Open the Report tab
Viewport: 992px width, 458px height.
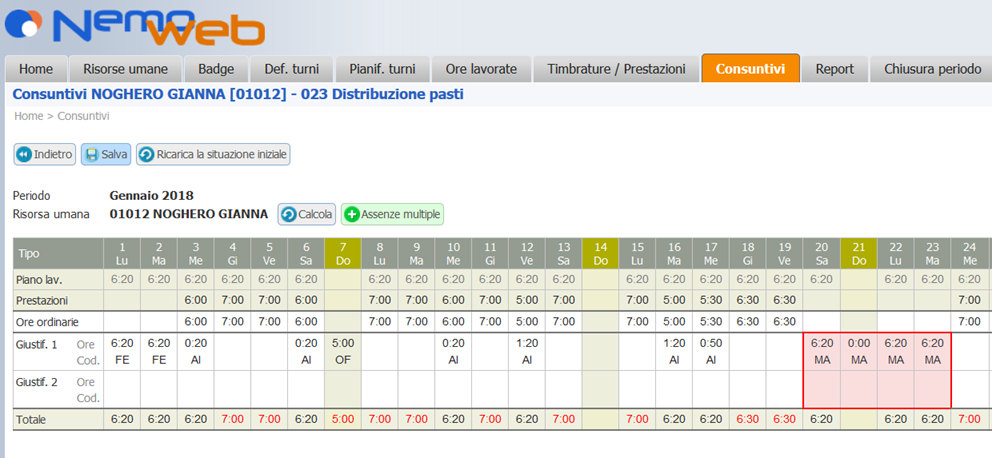[834, 69]
